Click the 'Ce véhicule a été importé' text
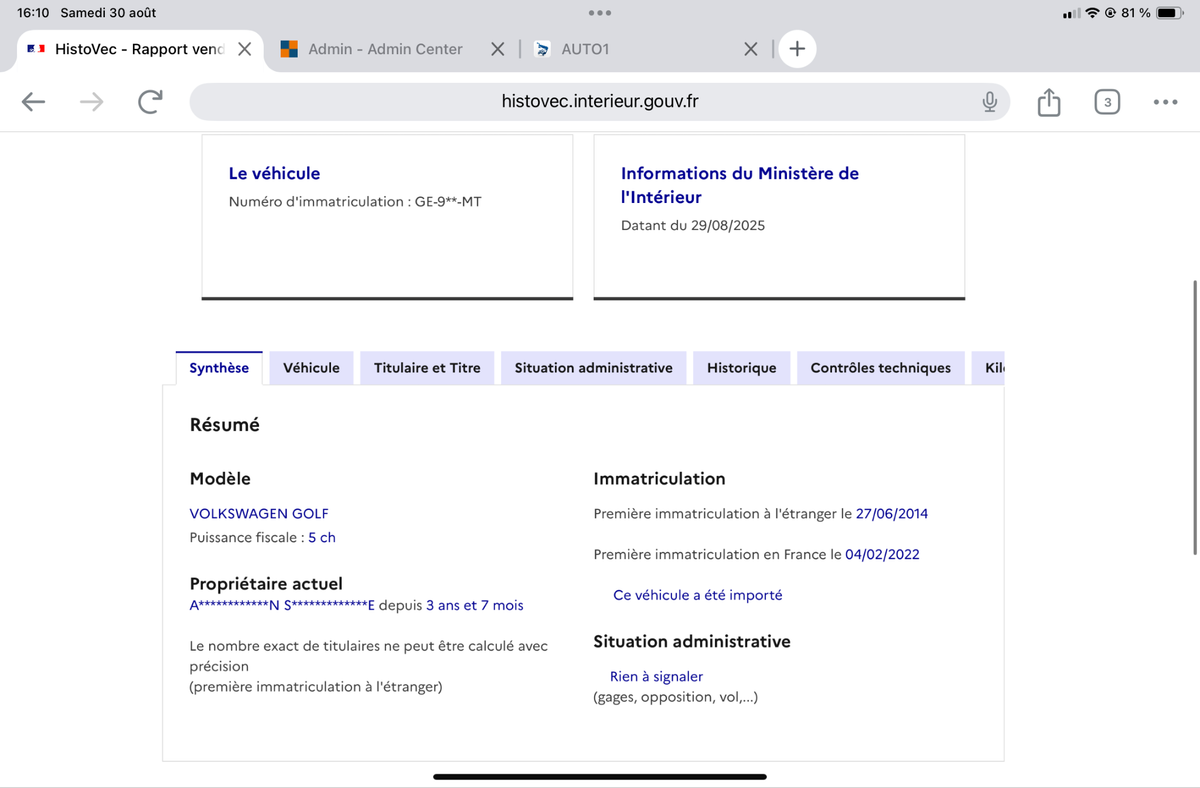This screenshot has width=1200, height=788. click(698, 595)
